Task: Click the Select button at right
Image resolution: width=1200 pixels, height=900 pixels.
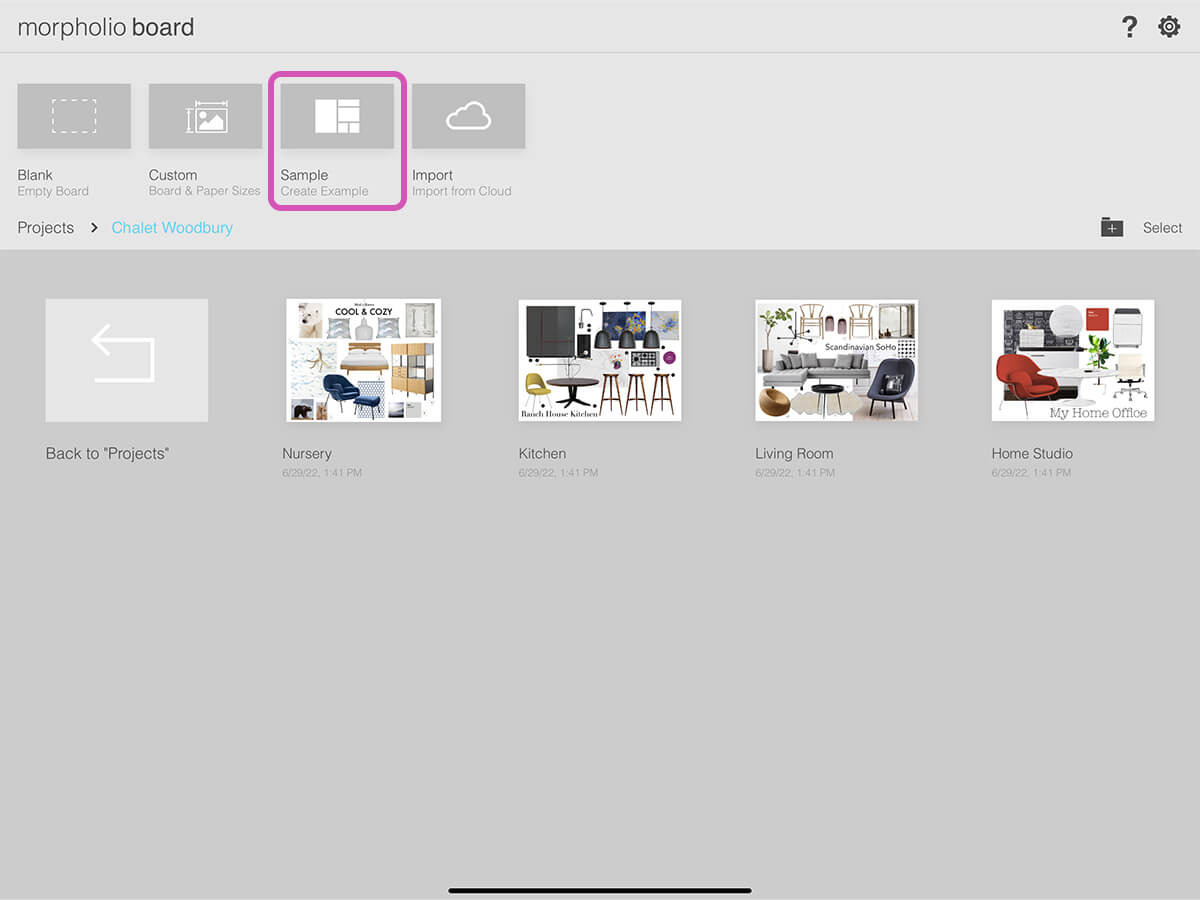Action: (x=1162, y=228)
